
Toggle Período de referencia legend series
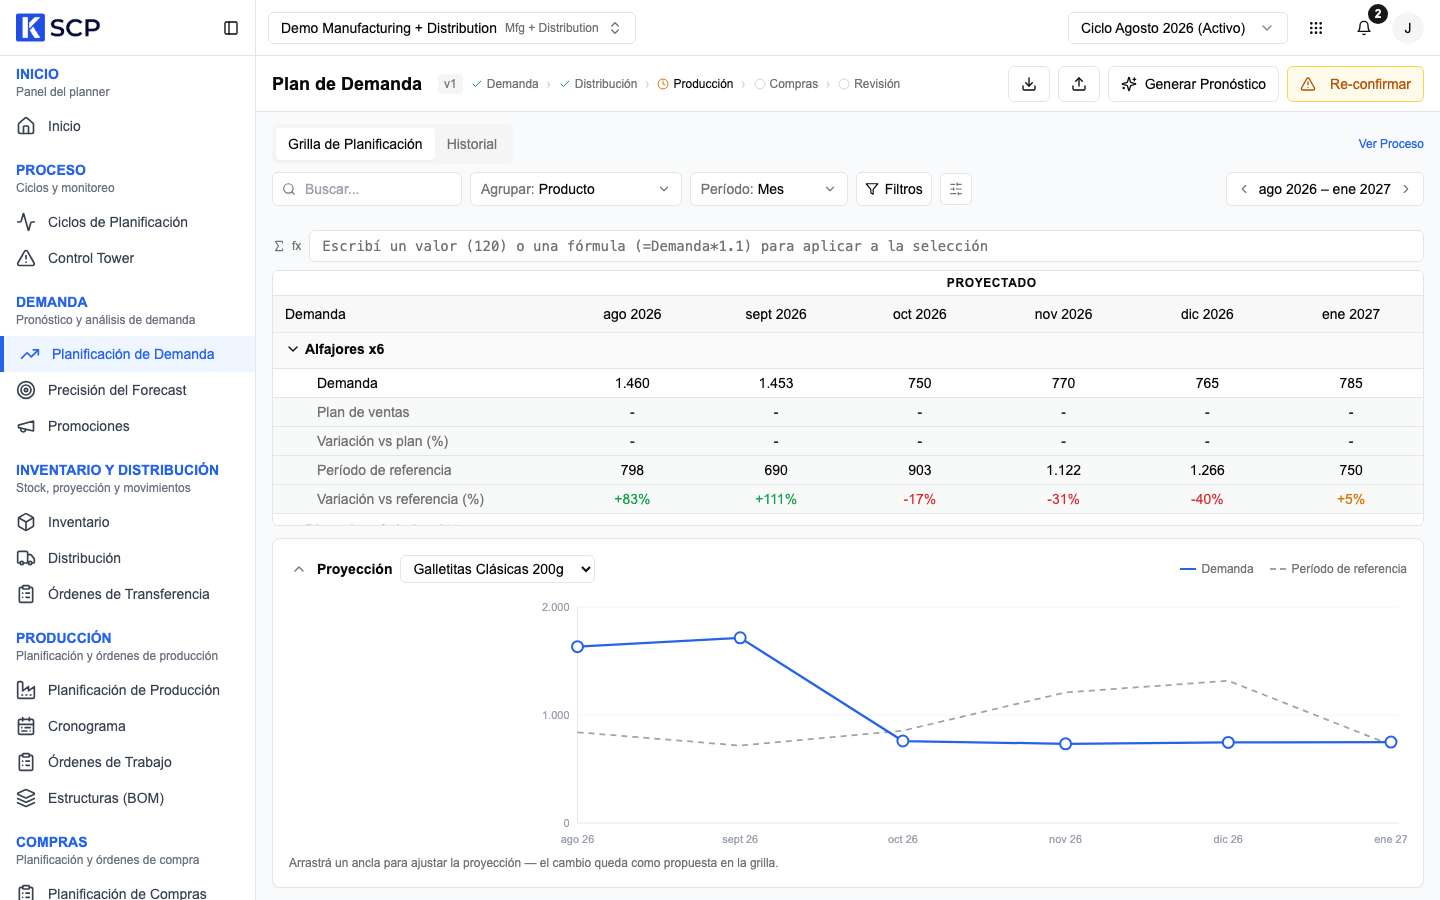[x=1338, y=569]
